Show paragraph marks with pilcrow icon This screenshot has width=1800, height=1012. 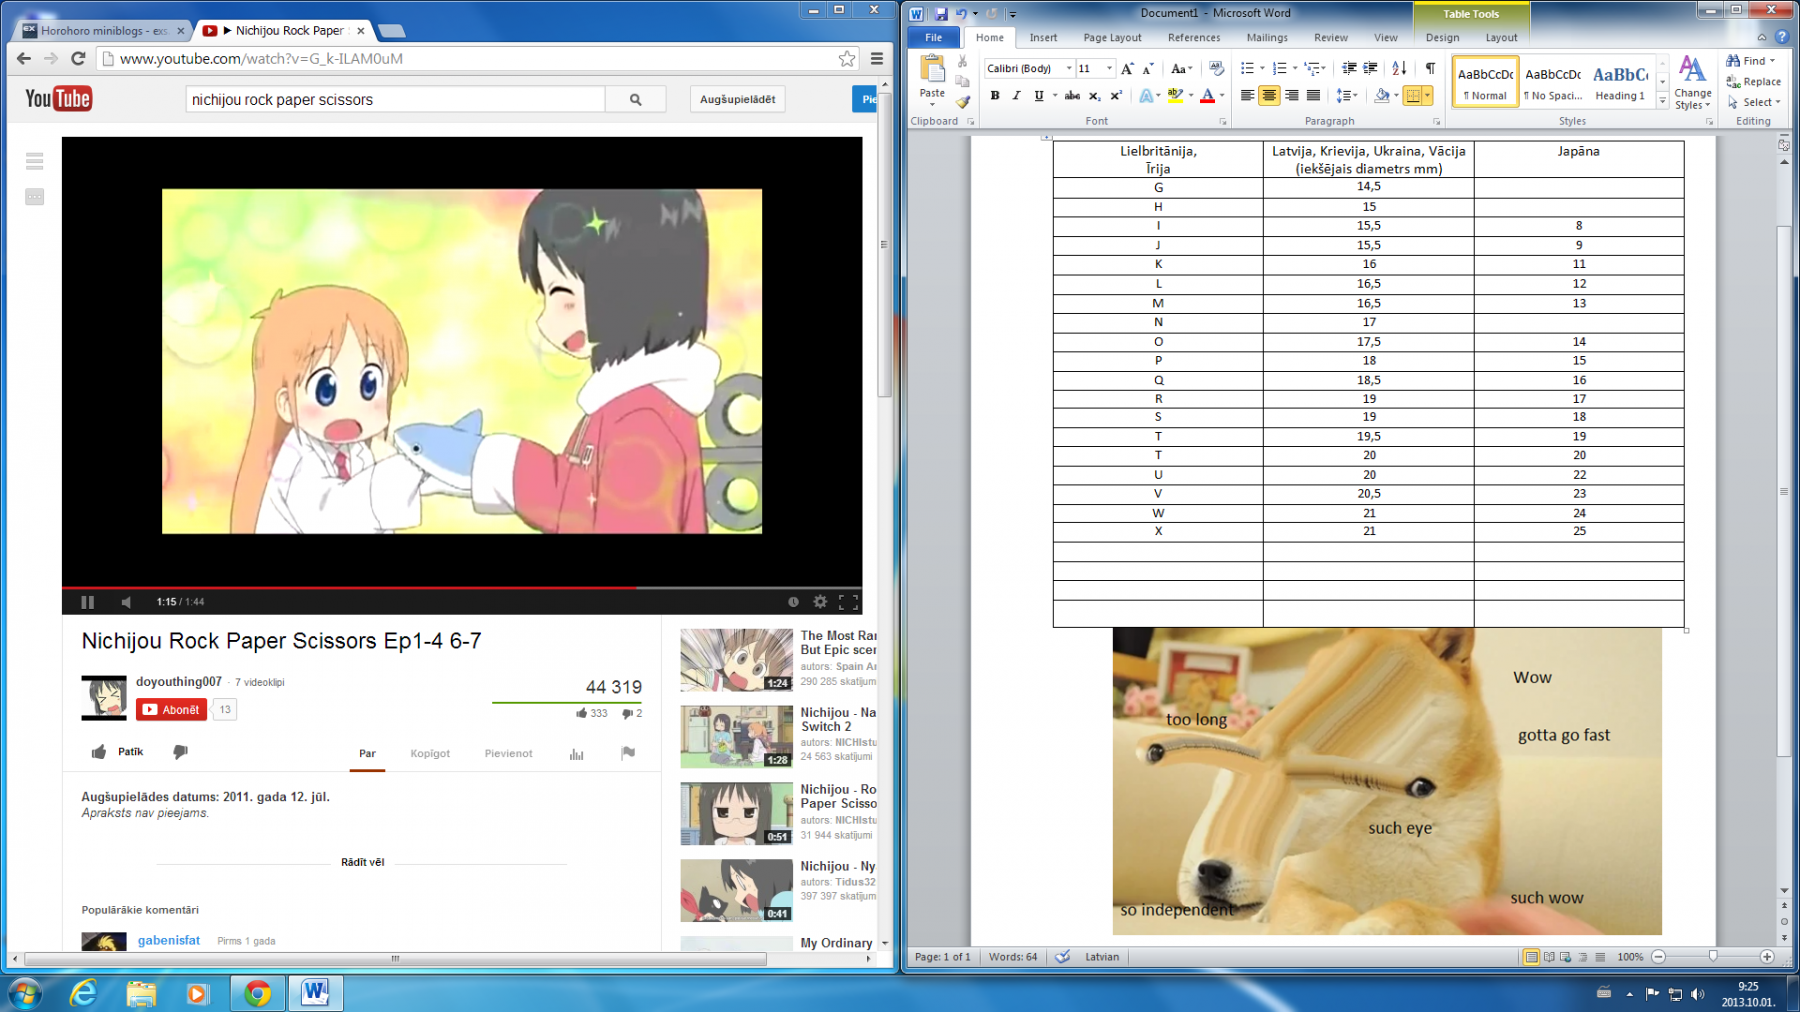[x=1430, y=68]
